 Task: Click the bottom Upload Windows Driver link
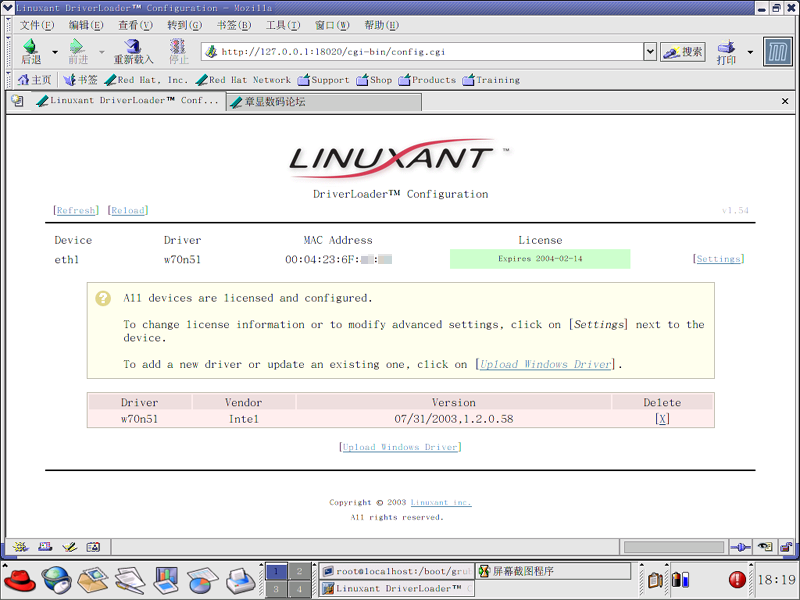coord(400,447)
